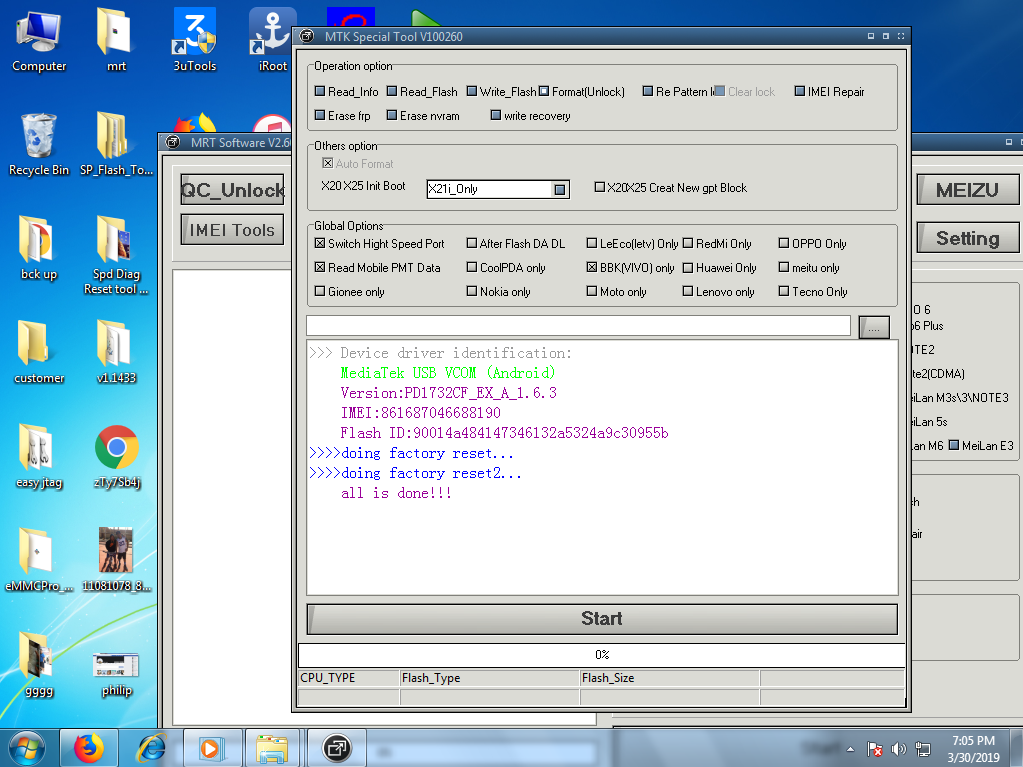The height and width of the screenshot is (767, 1023).
Task: Open the mrt folder icon
Action: click(x=116, y=40)
